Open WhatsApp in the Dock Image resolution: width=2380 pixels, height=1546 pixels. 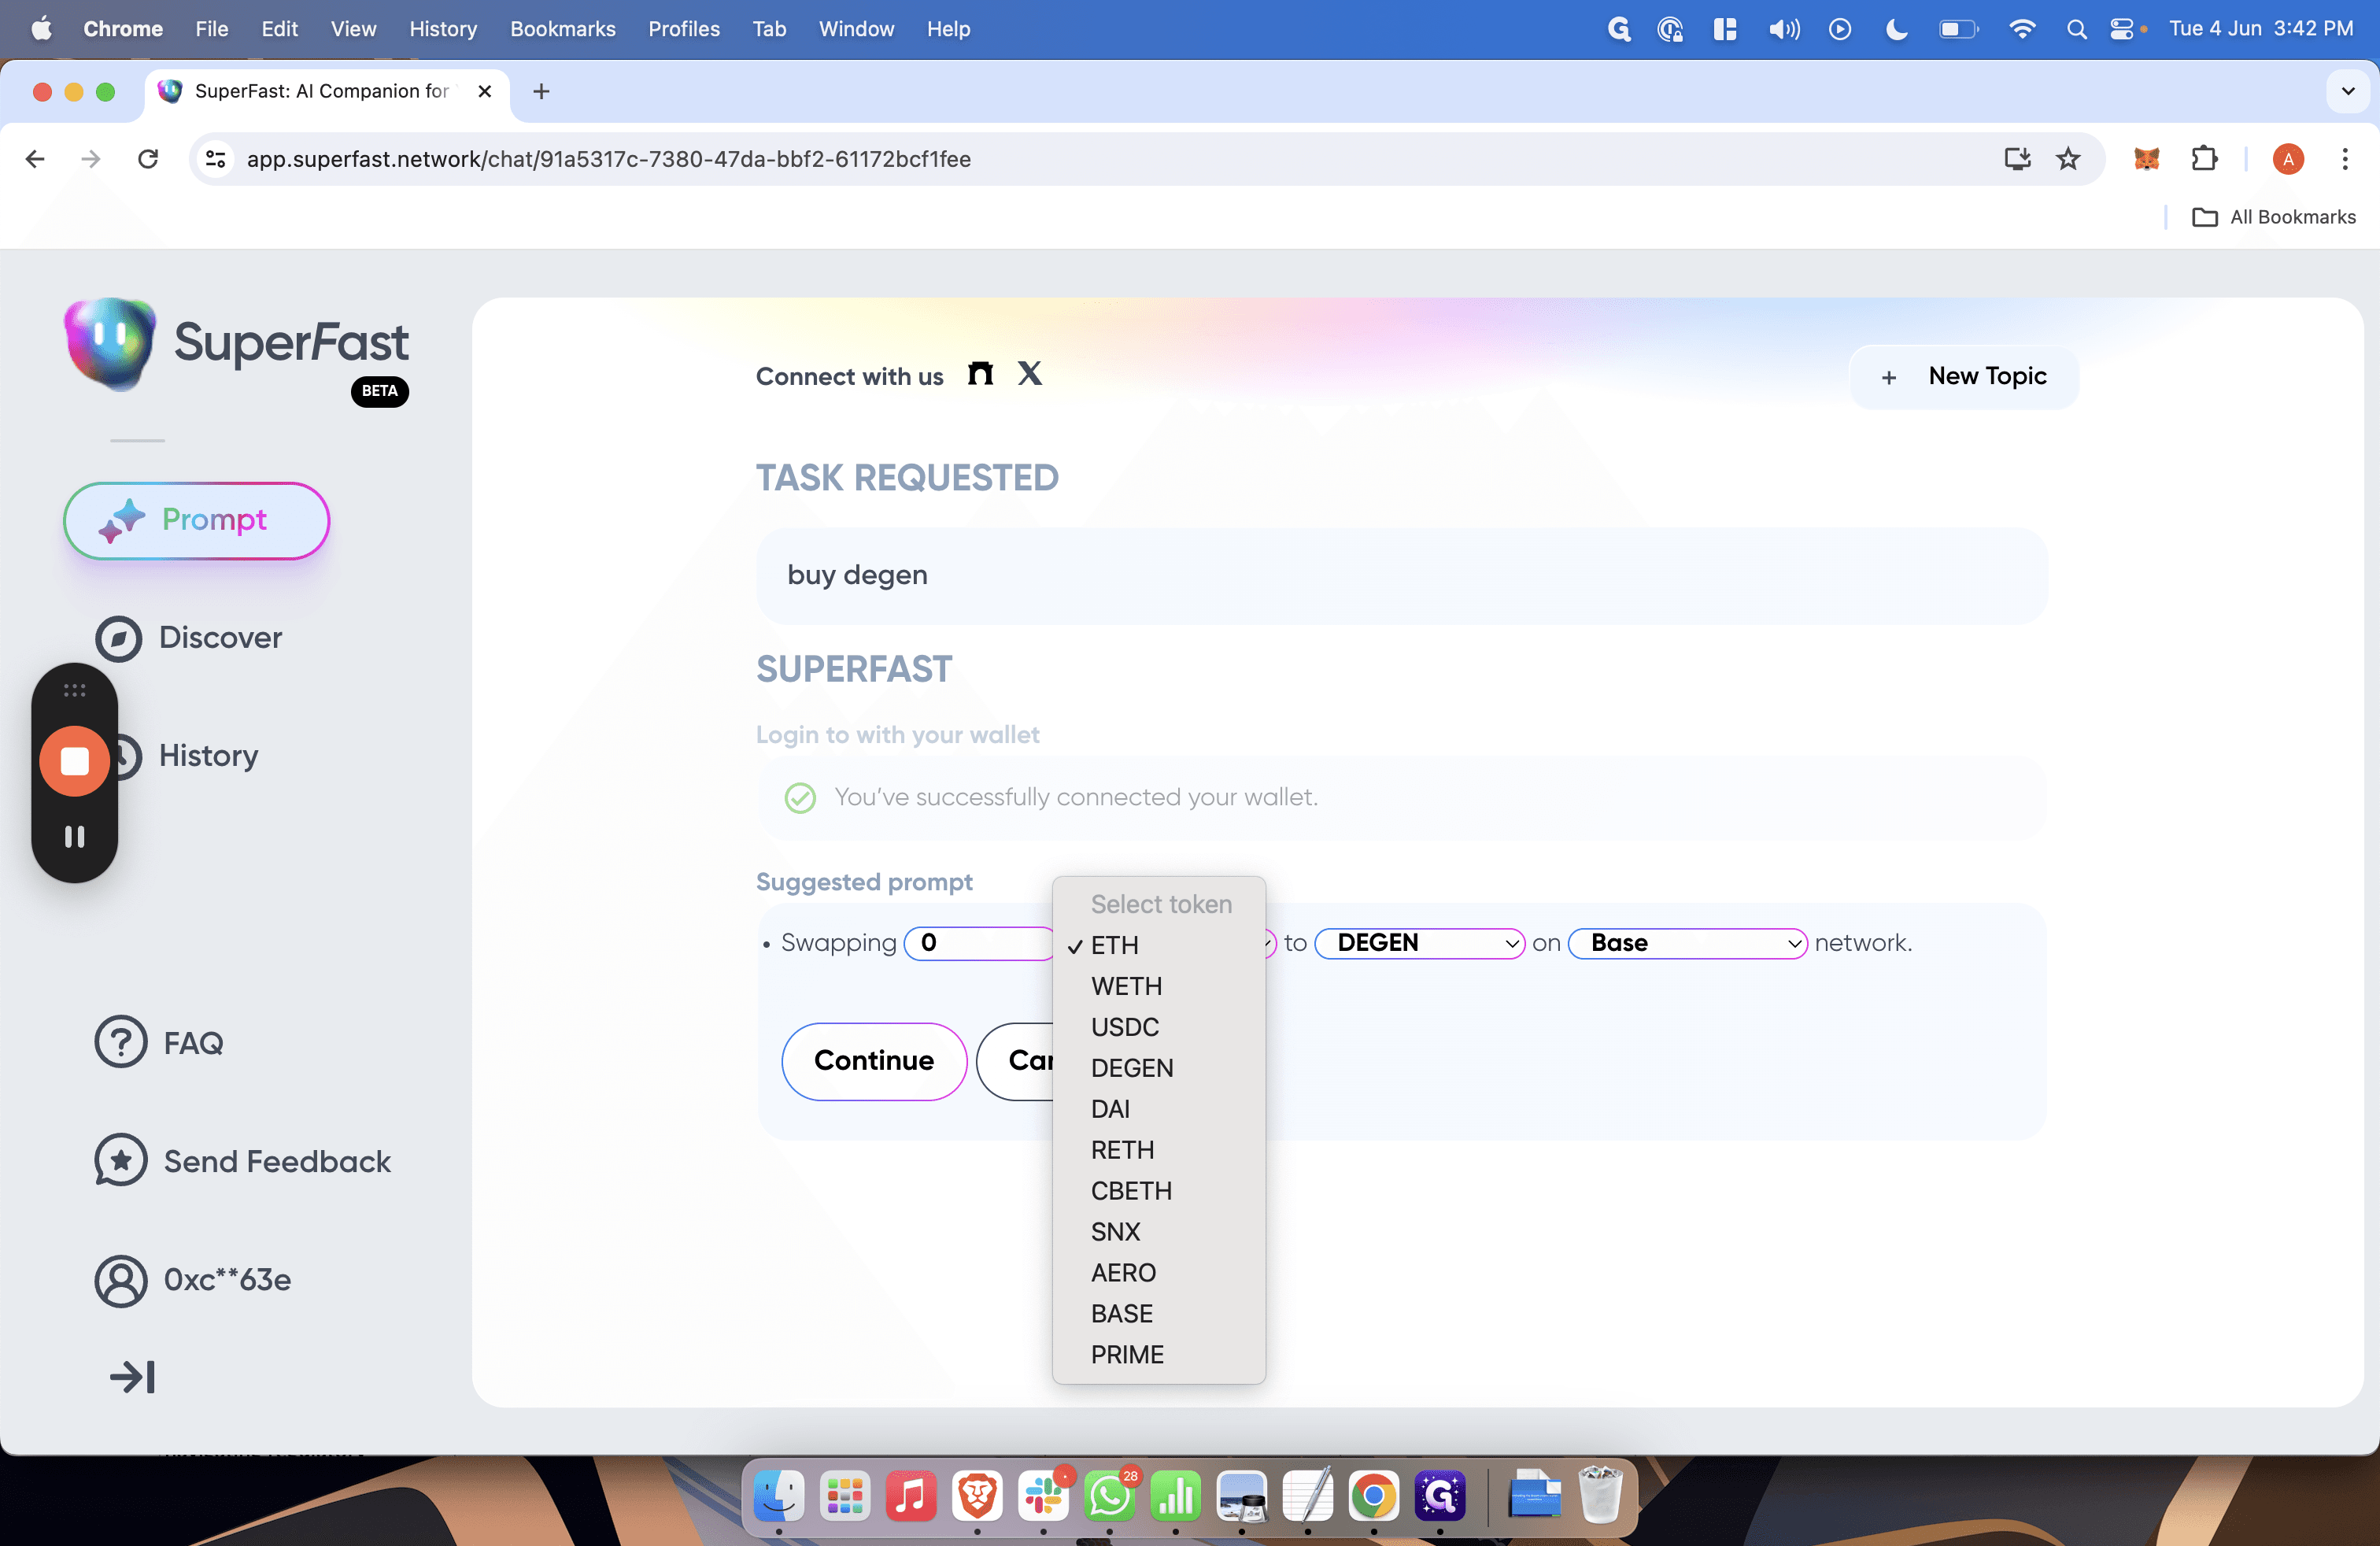[1109, 1496]
